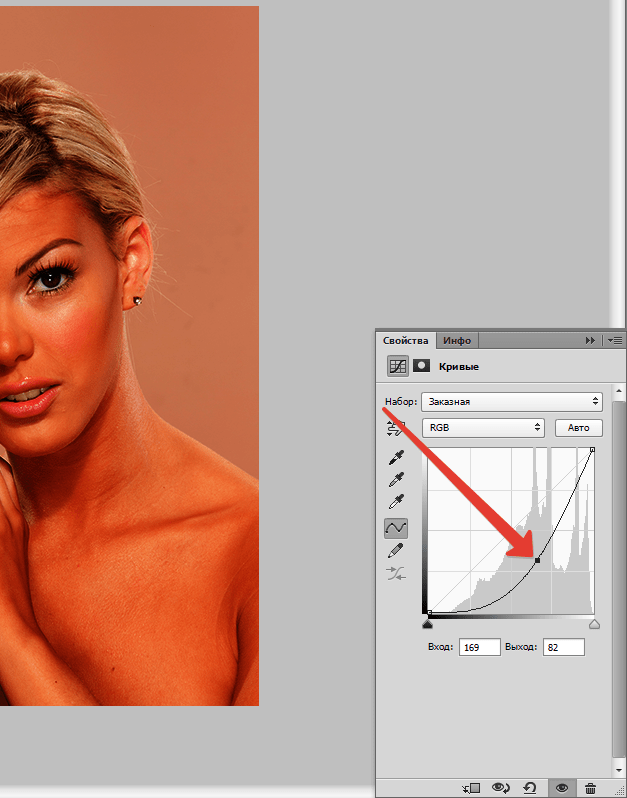This screenshot has width=627, height=798.
Task: Reset adjustment to defaults icon
Action: [x=530, y=788]
